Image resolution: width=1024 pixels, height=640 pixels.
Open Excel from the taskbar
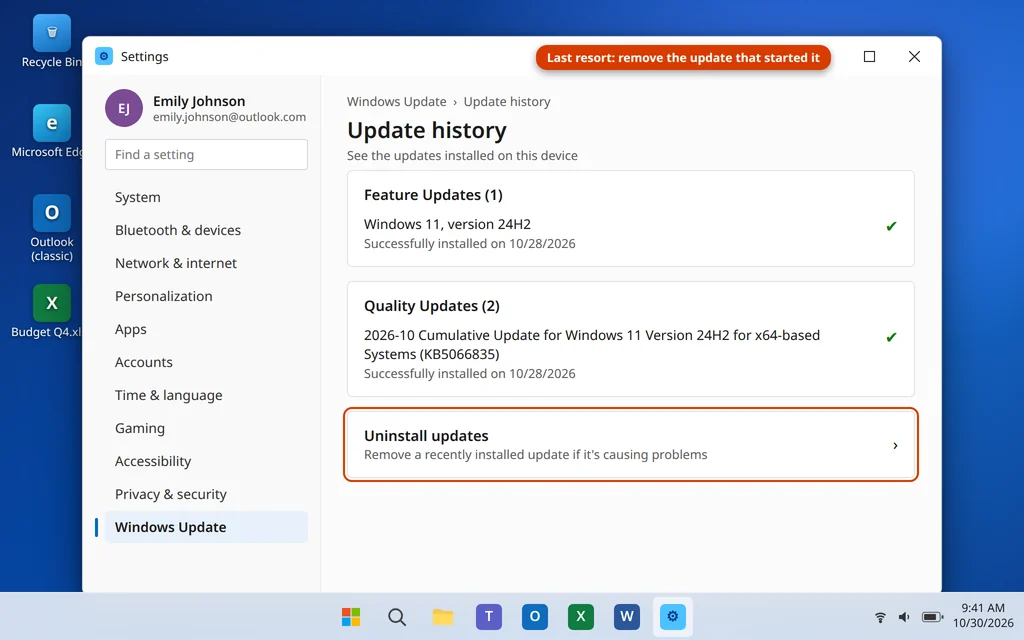click(x=581, y=616)
